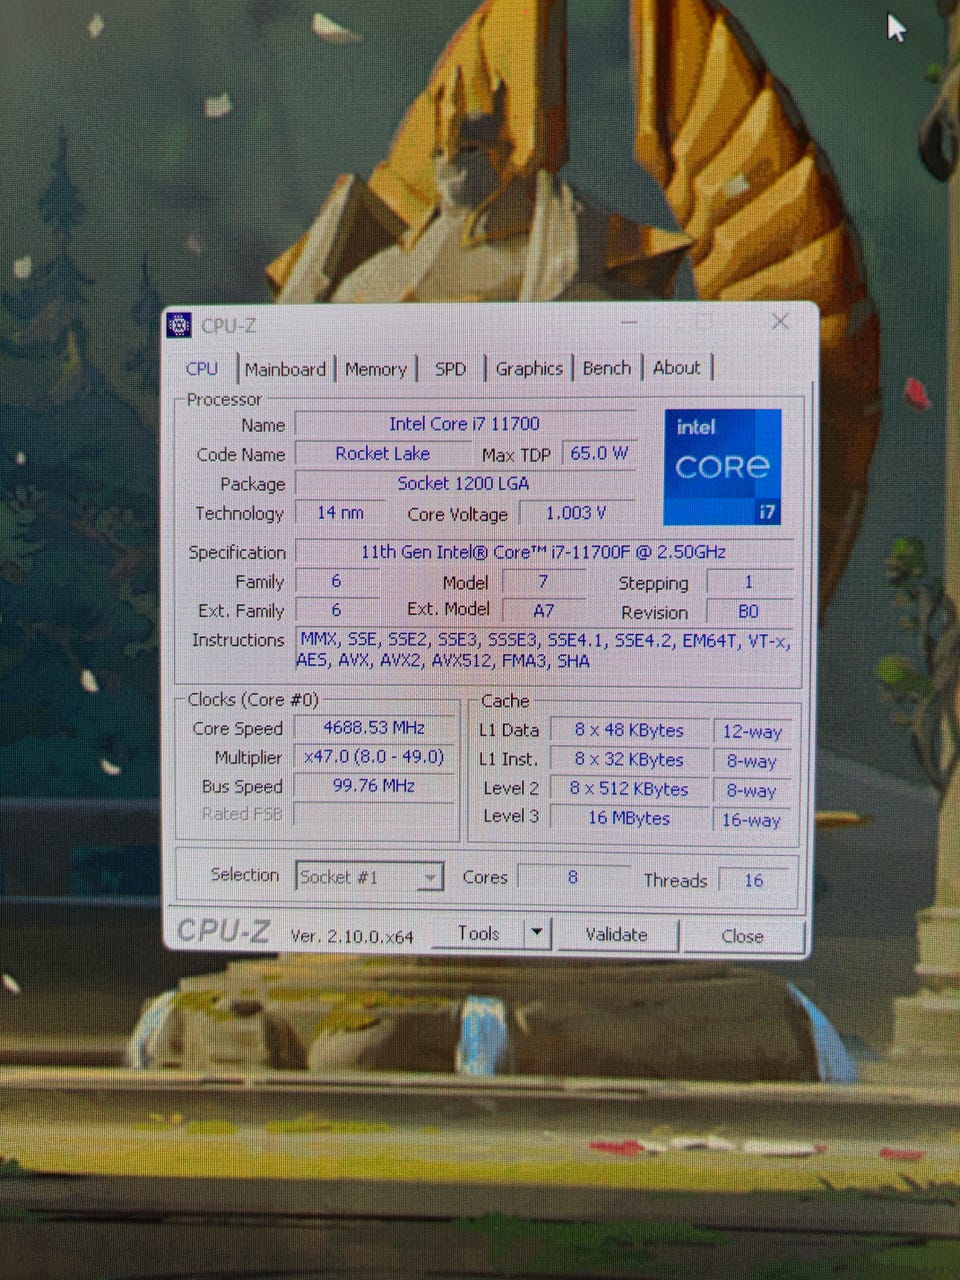Click the Intel Core i7 logo badge

point(722,467)
